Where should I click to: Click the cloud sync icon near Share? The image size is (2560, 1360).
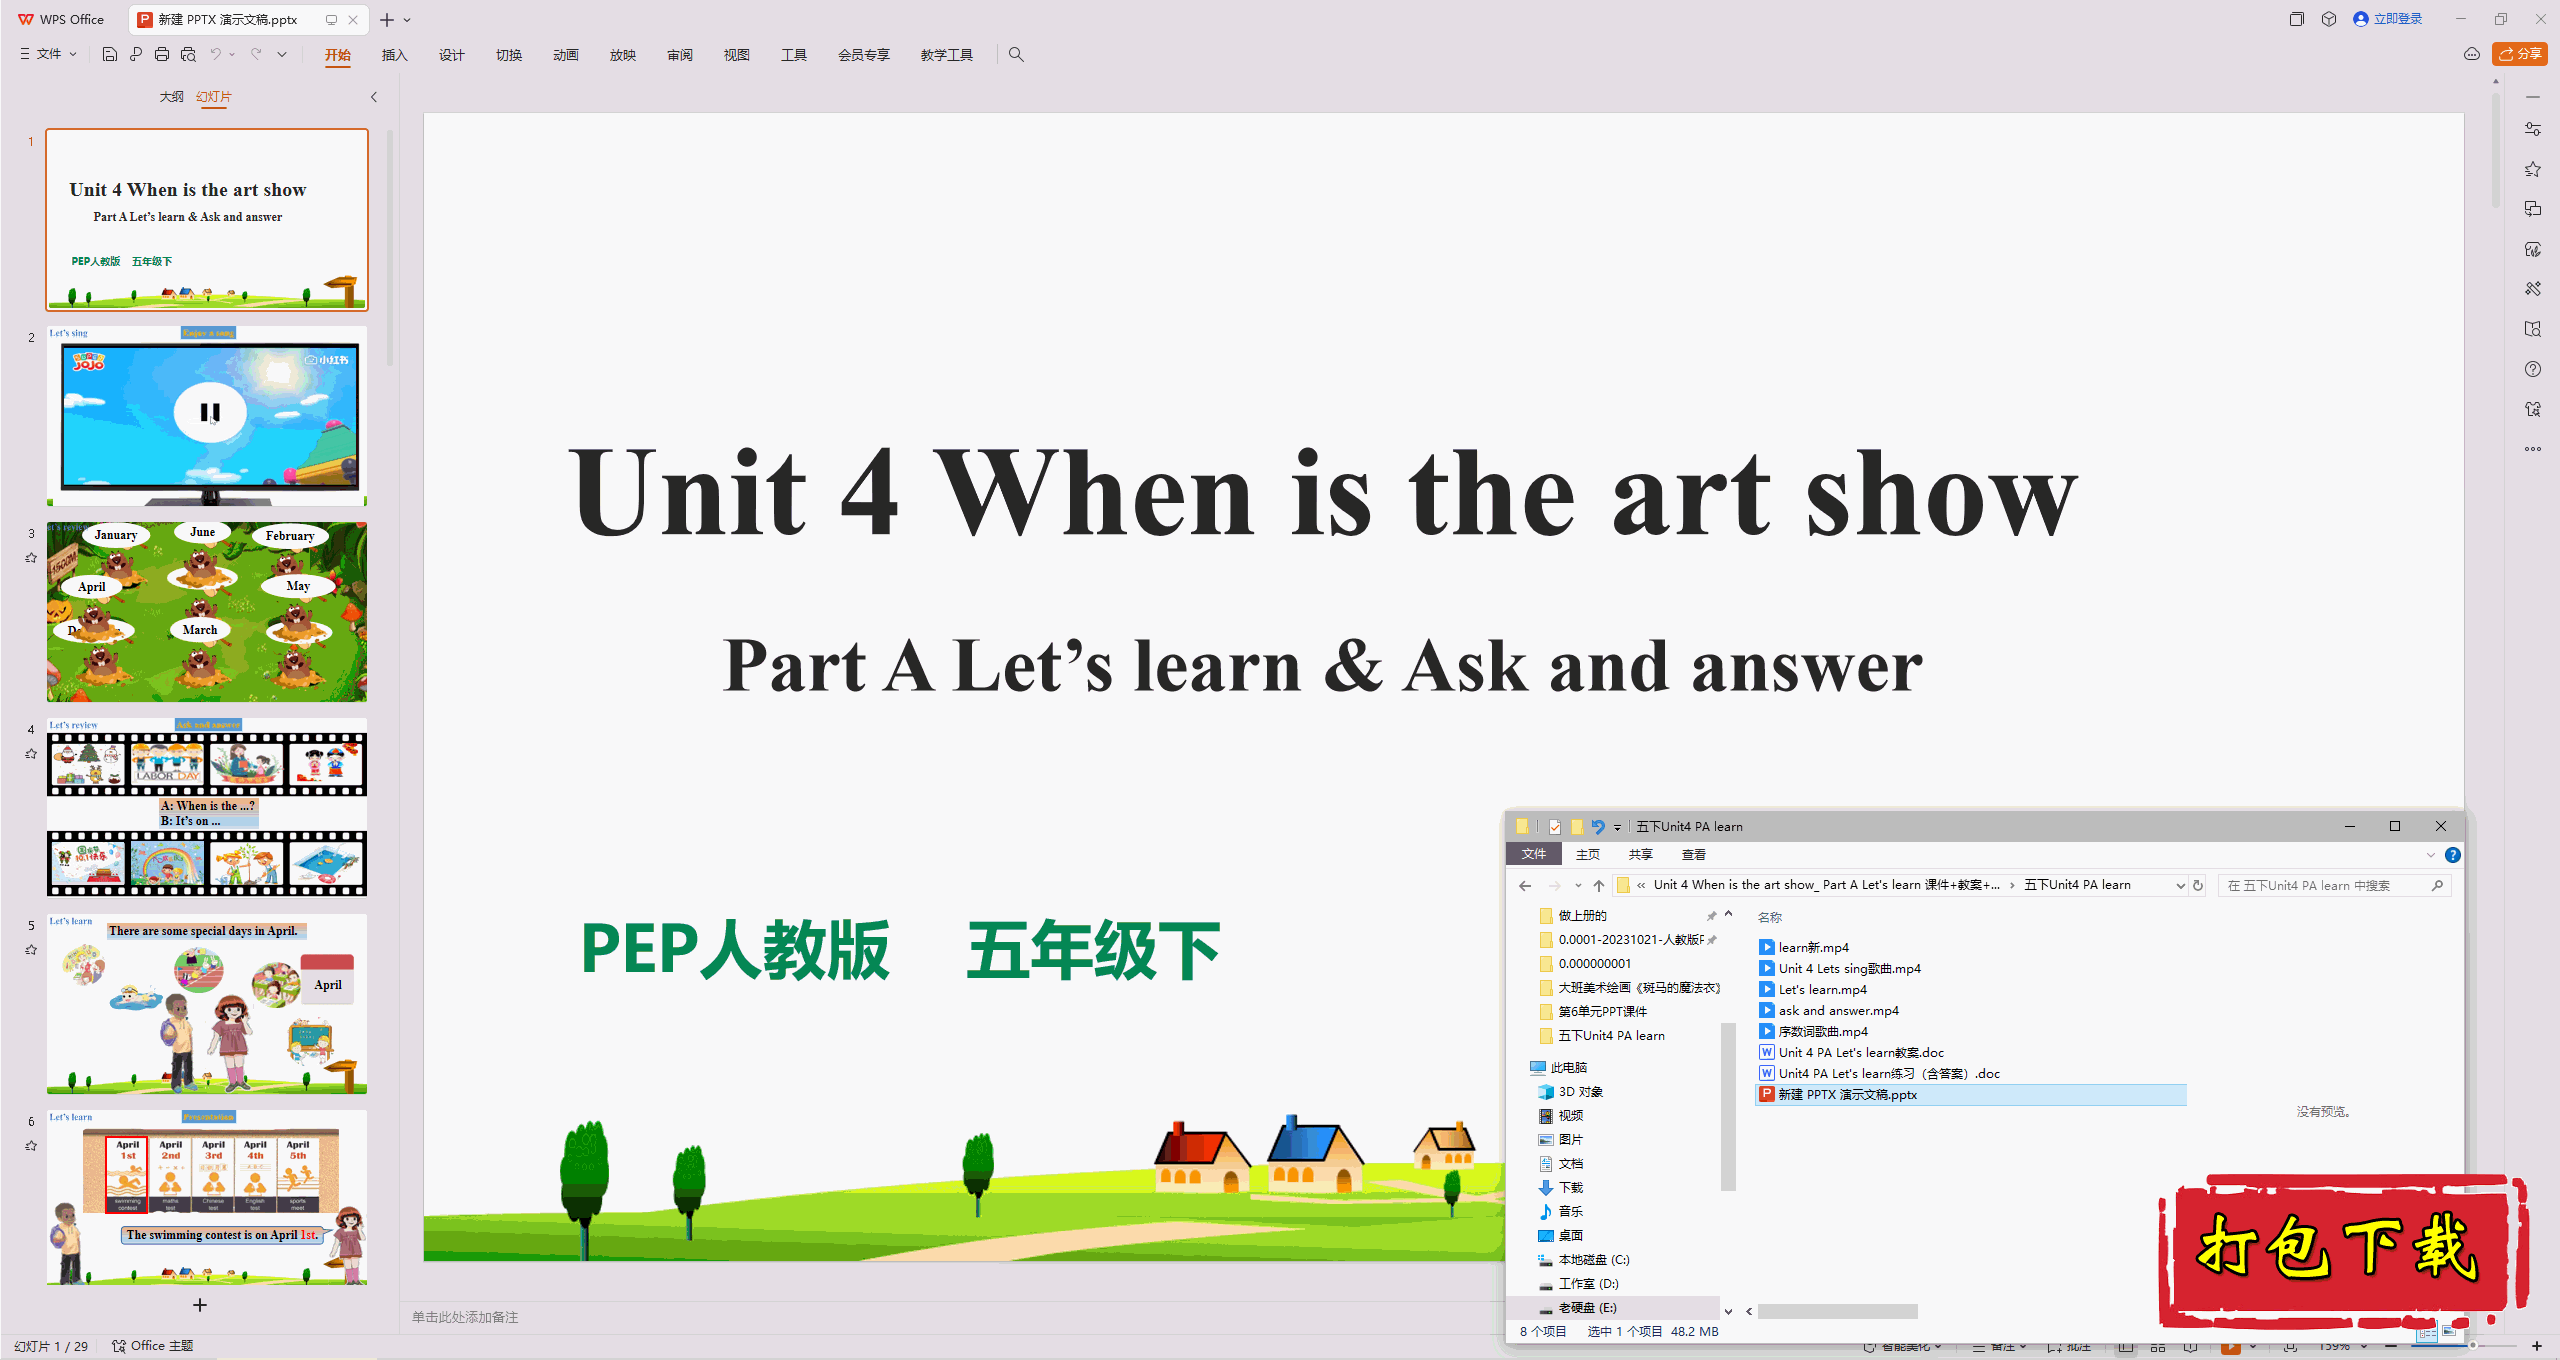[x=2472, y=54]
